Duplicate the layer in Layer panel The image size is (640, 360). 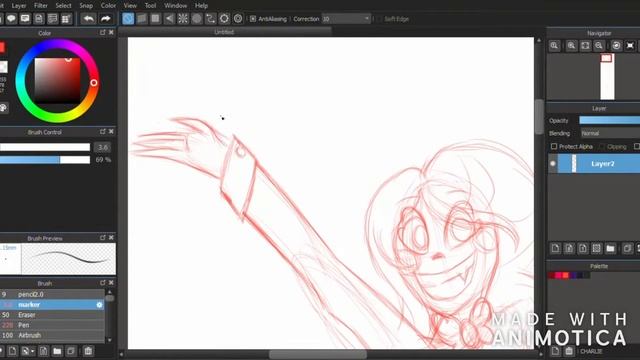click(628, 248)
